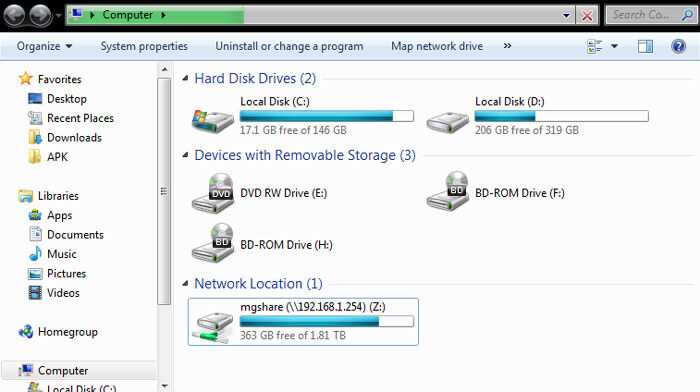Expand the arrow after Computer in breadcrumb
The width and height of the screenshot is (700, 392).
163,15
